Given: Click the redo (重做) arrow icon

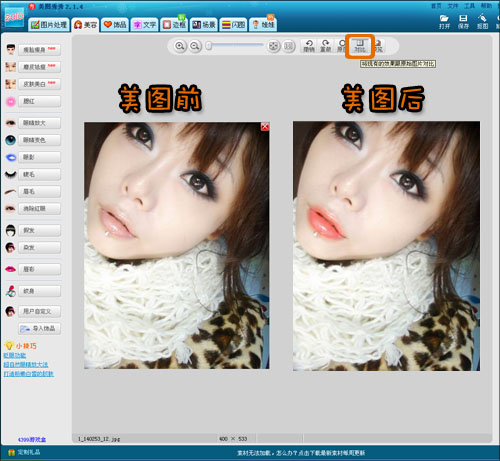Looking at the screenshot, I should coord(325,46).
